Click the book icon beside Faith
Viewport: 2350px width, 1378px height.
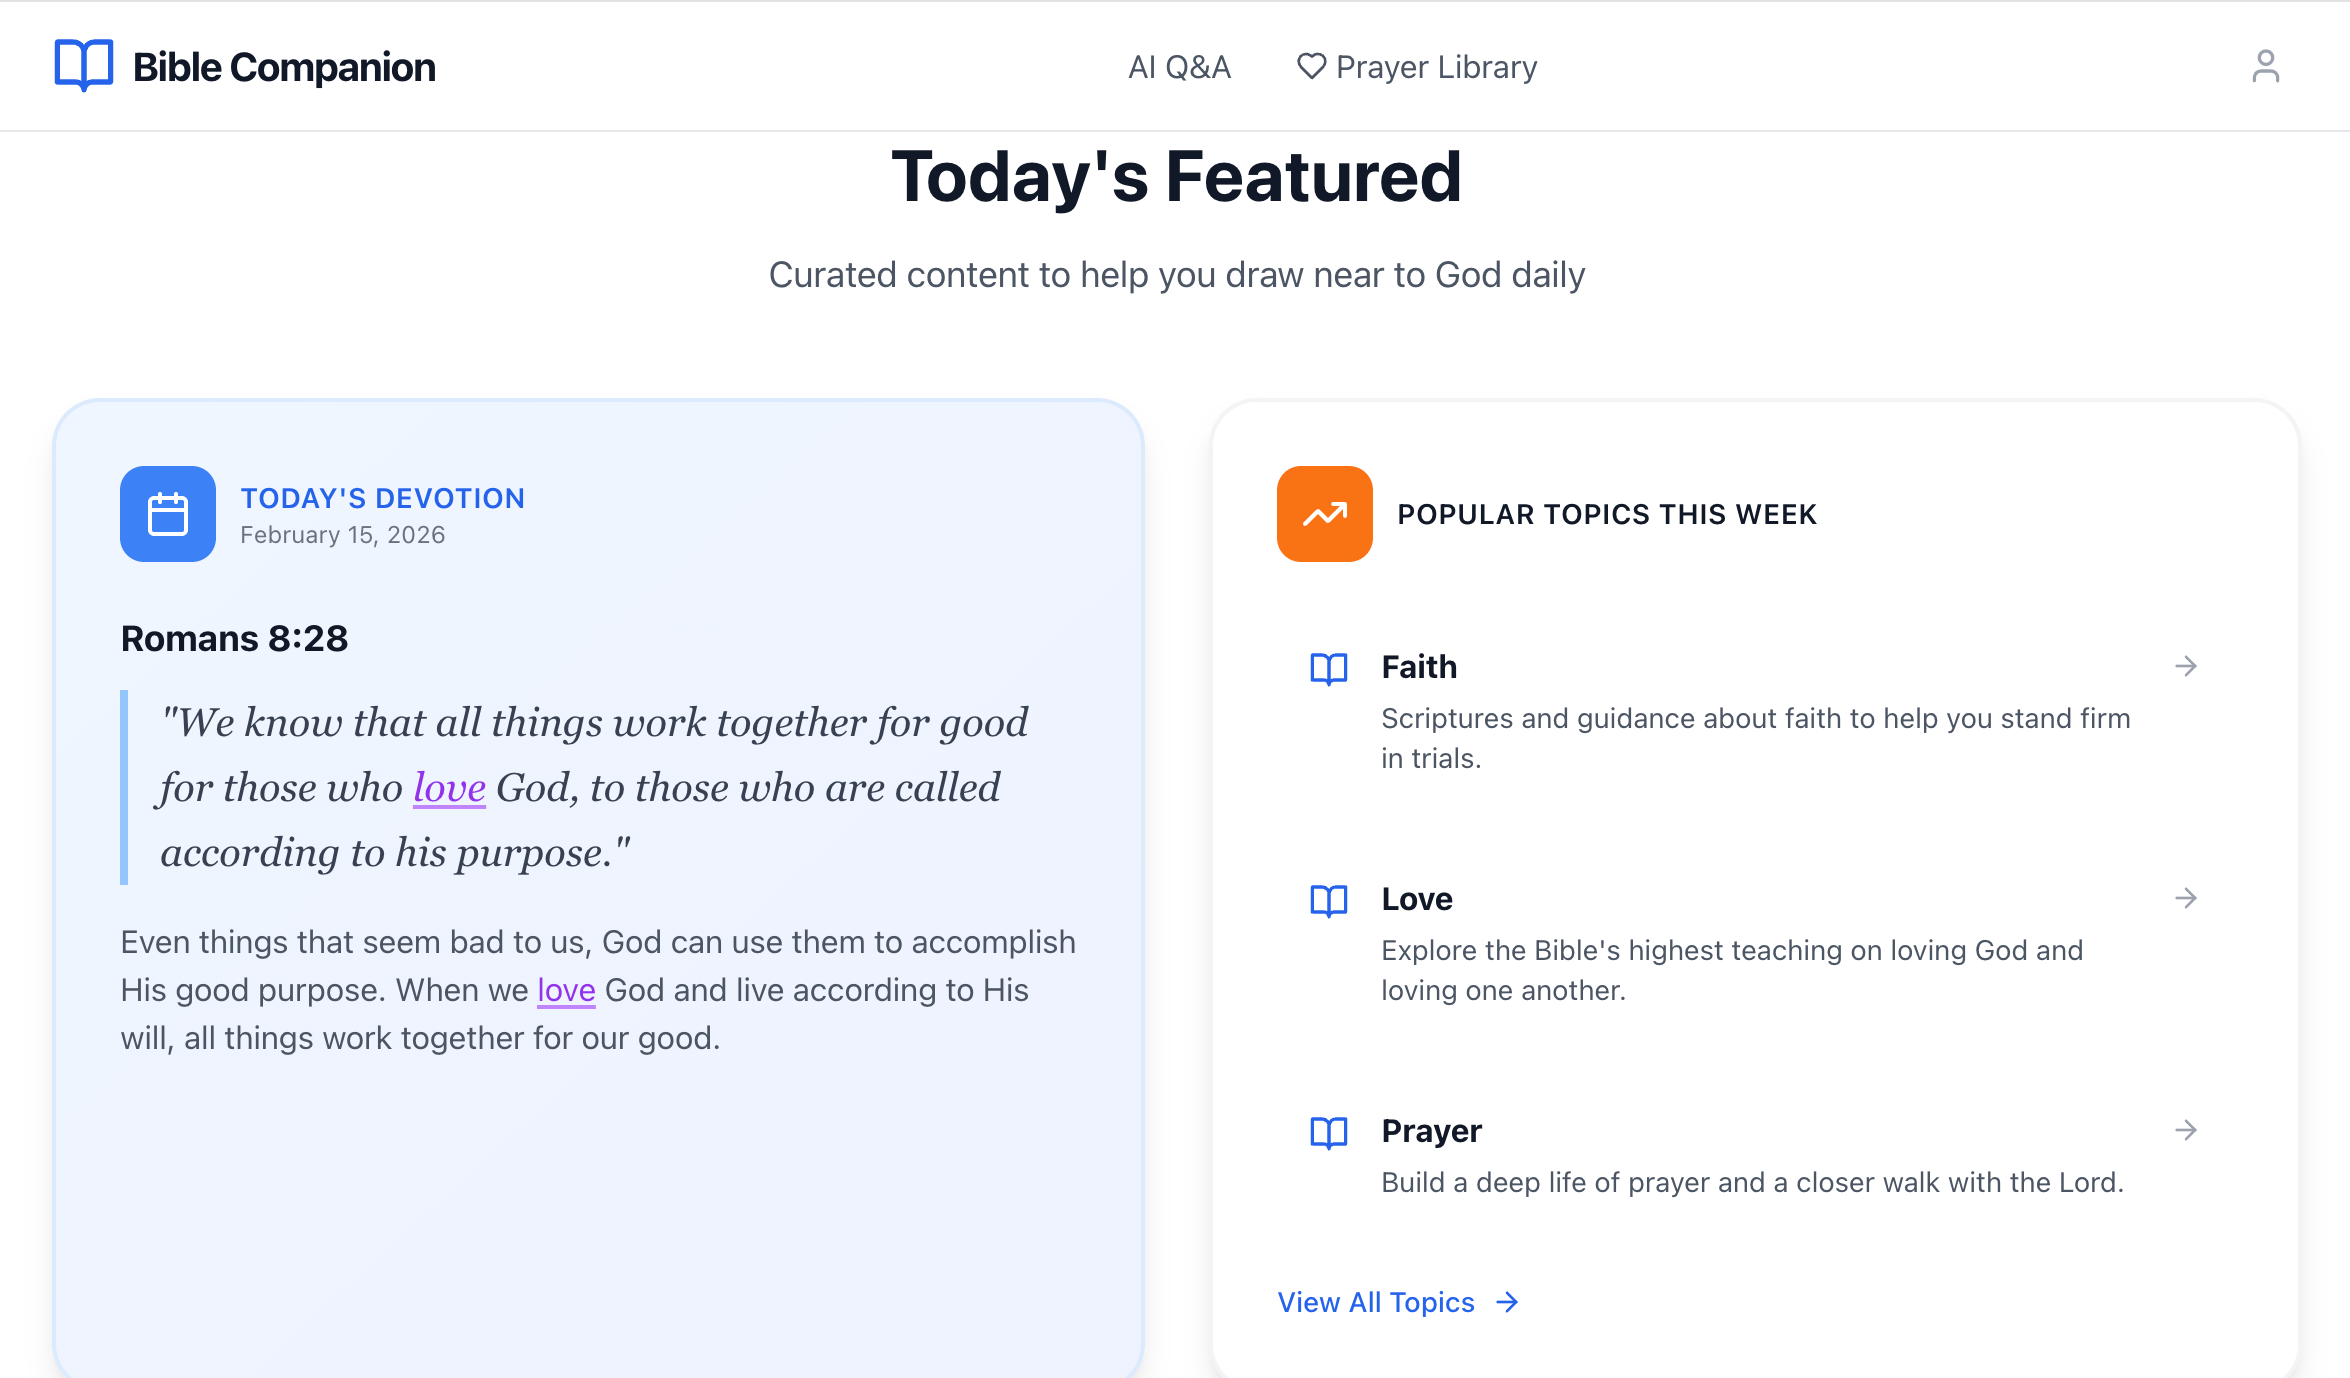click(1329, 668)
